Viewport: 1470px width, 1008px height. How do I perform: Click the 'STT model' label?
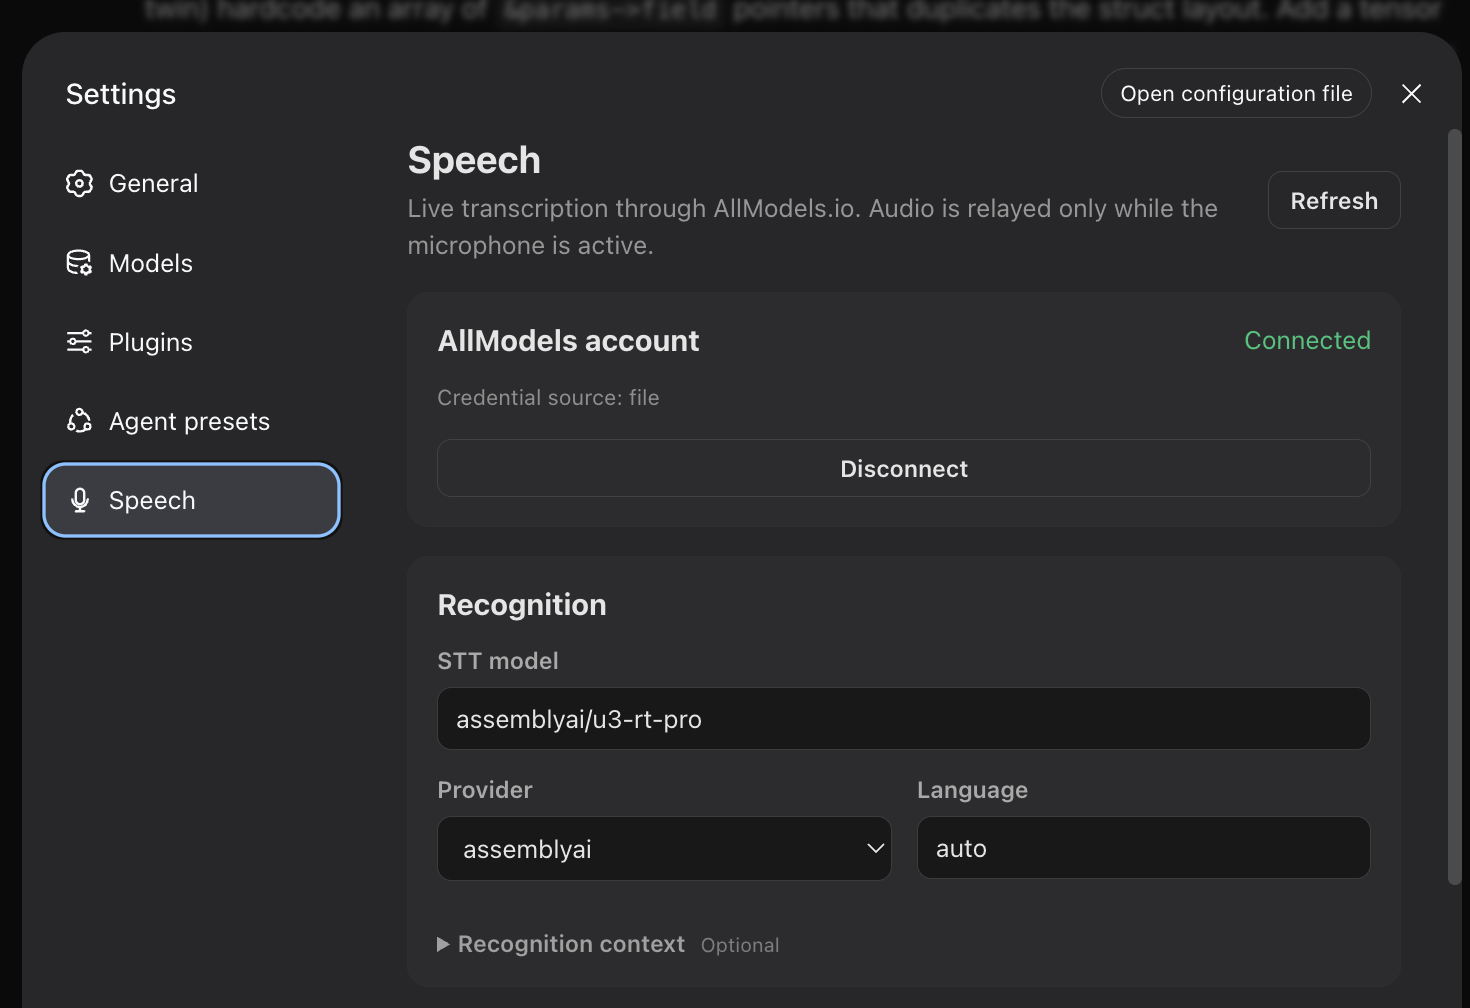(498, 661)
